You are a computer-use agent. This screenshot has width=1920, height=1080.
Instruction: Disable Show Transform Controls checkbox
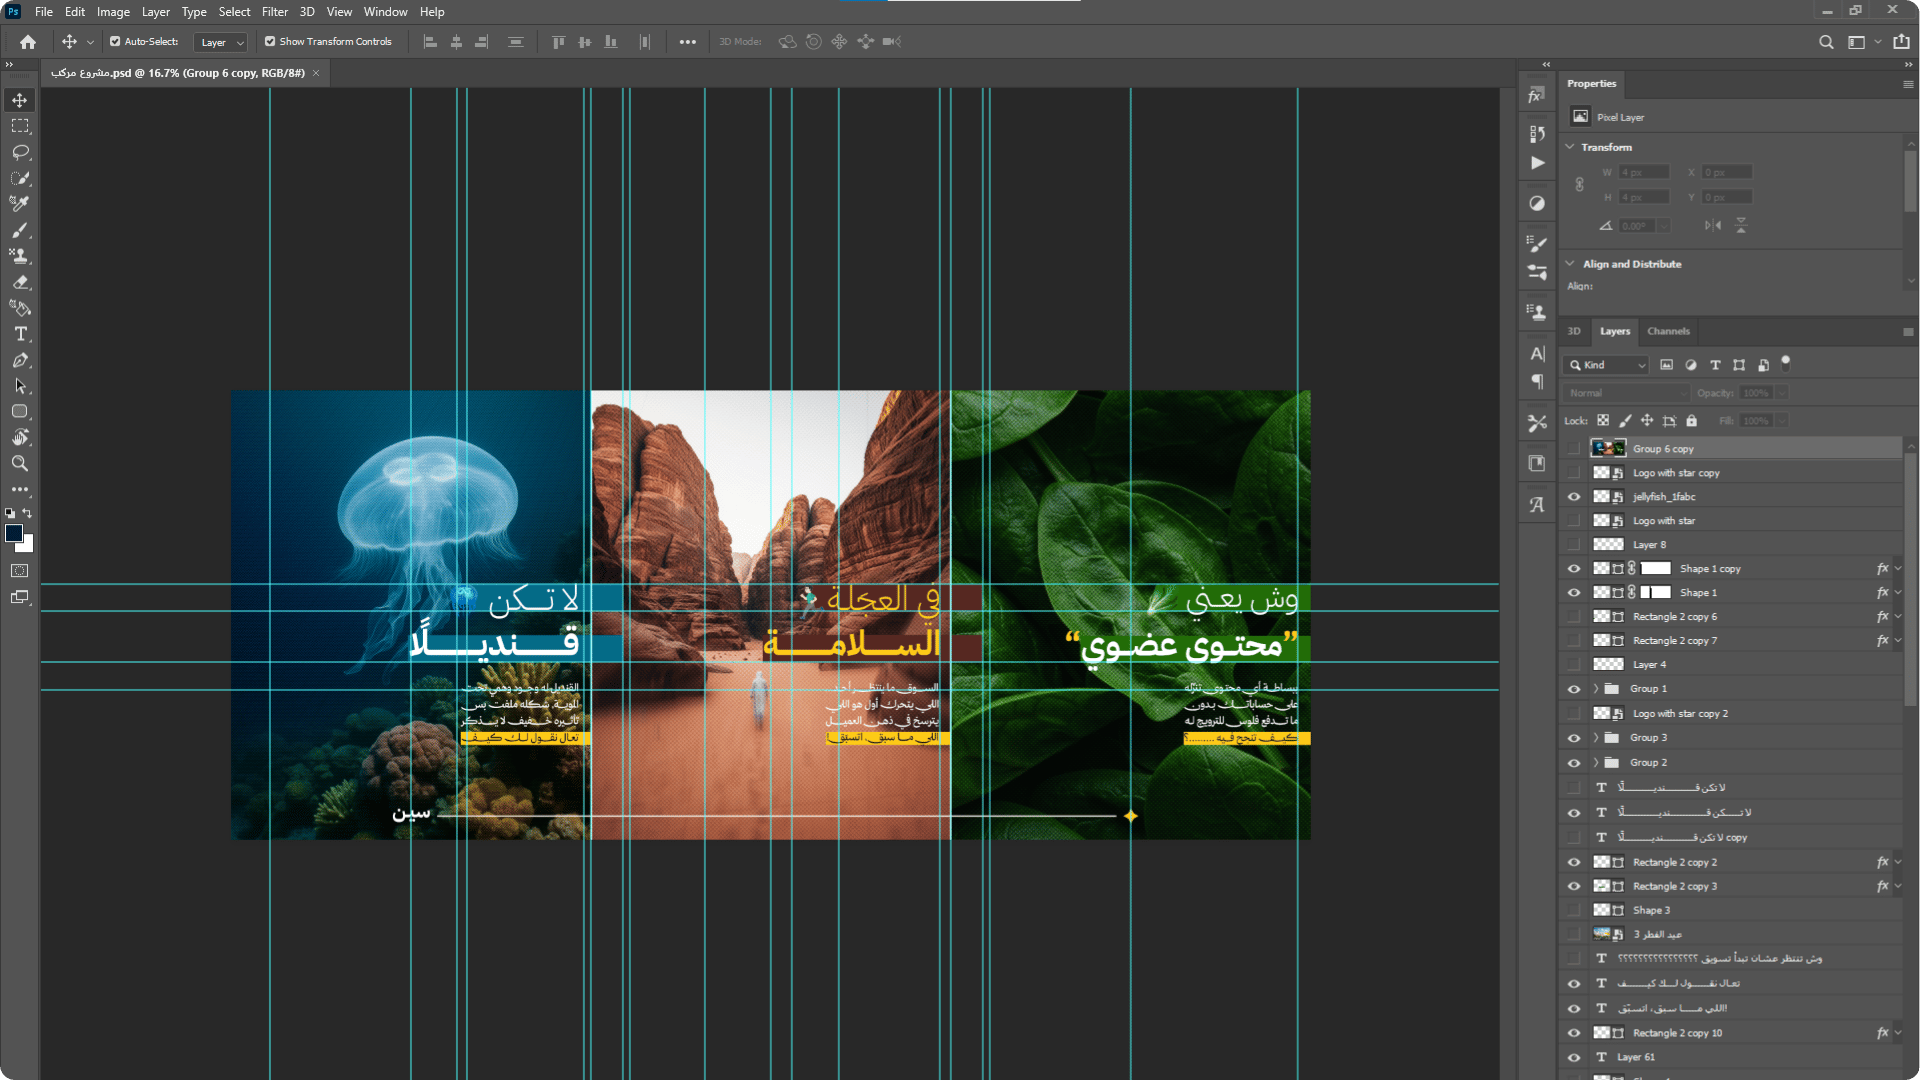270,42
